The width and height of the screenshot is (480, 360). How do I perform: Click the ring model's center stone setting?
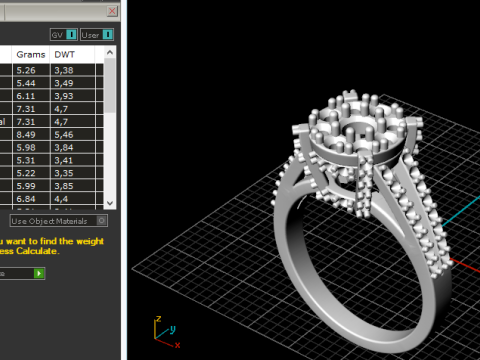(358, 128)
